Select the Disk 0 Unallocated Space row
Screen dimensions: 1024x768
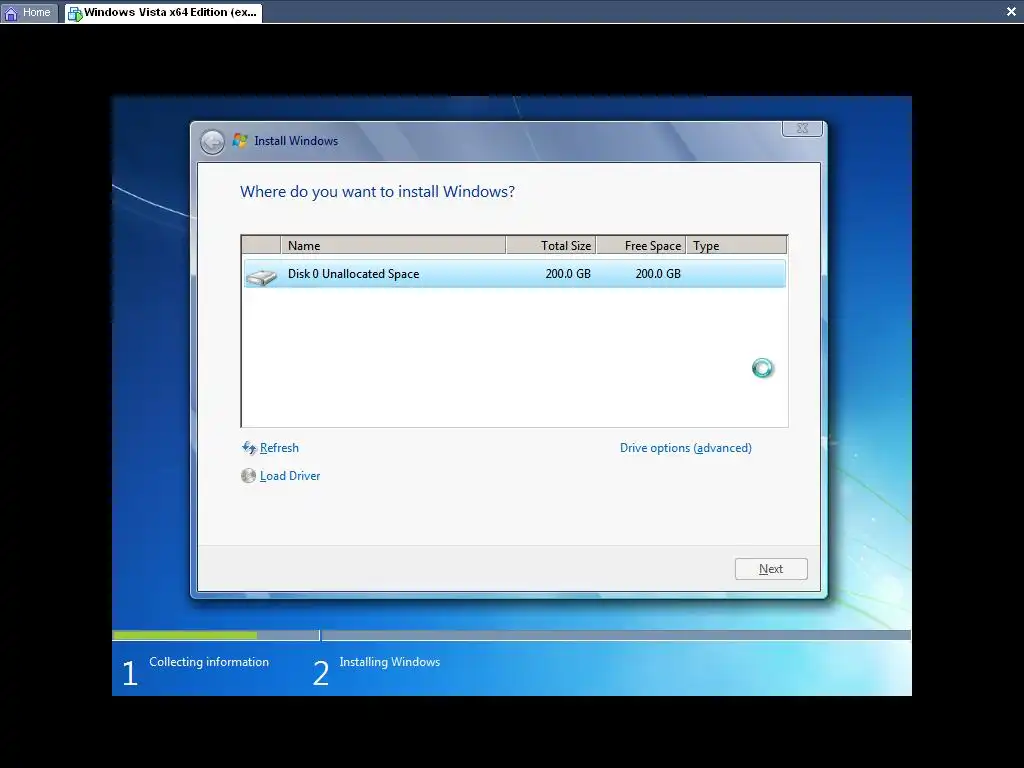(x=515, y=274)
